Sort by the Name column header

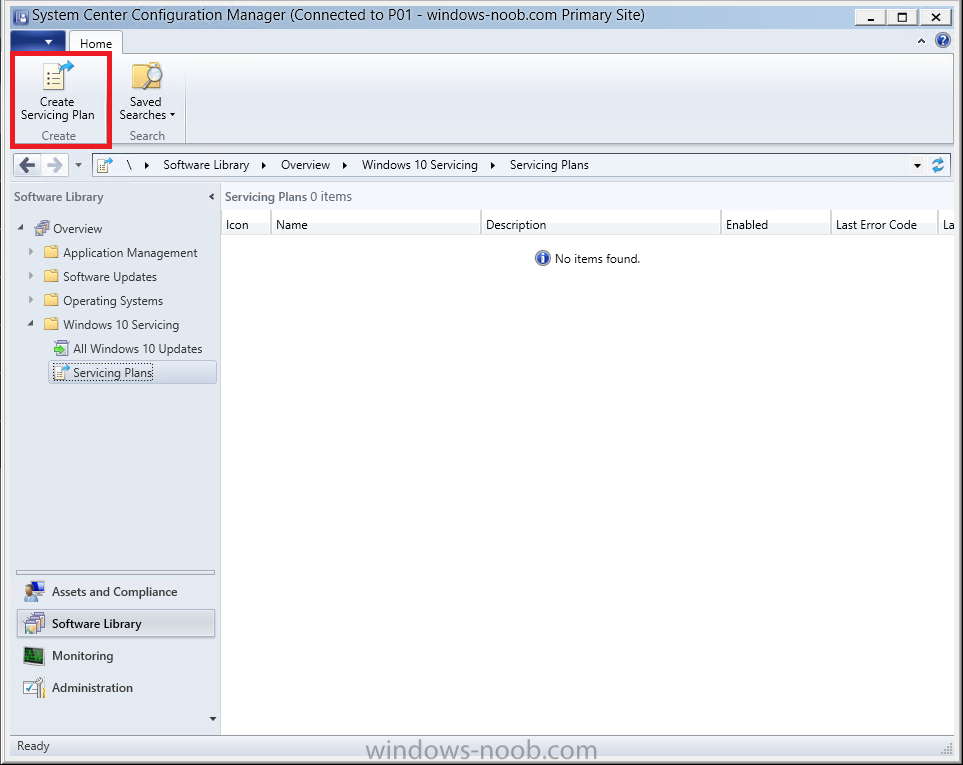click(375, 225)
